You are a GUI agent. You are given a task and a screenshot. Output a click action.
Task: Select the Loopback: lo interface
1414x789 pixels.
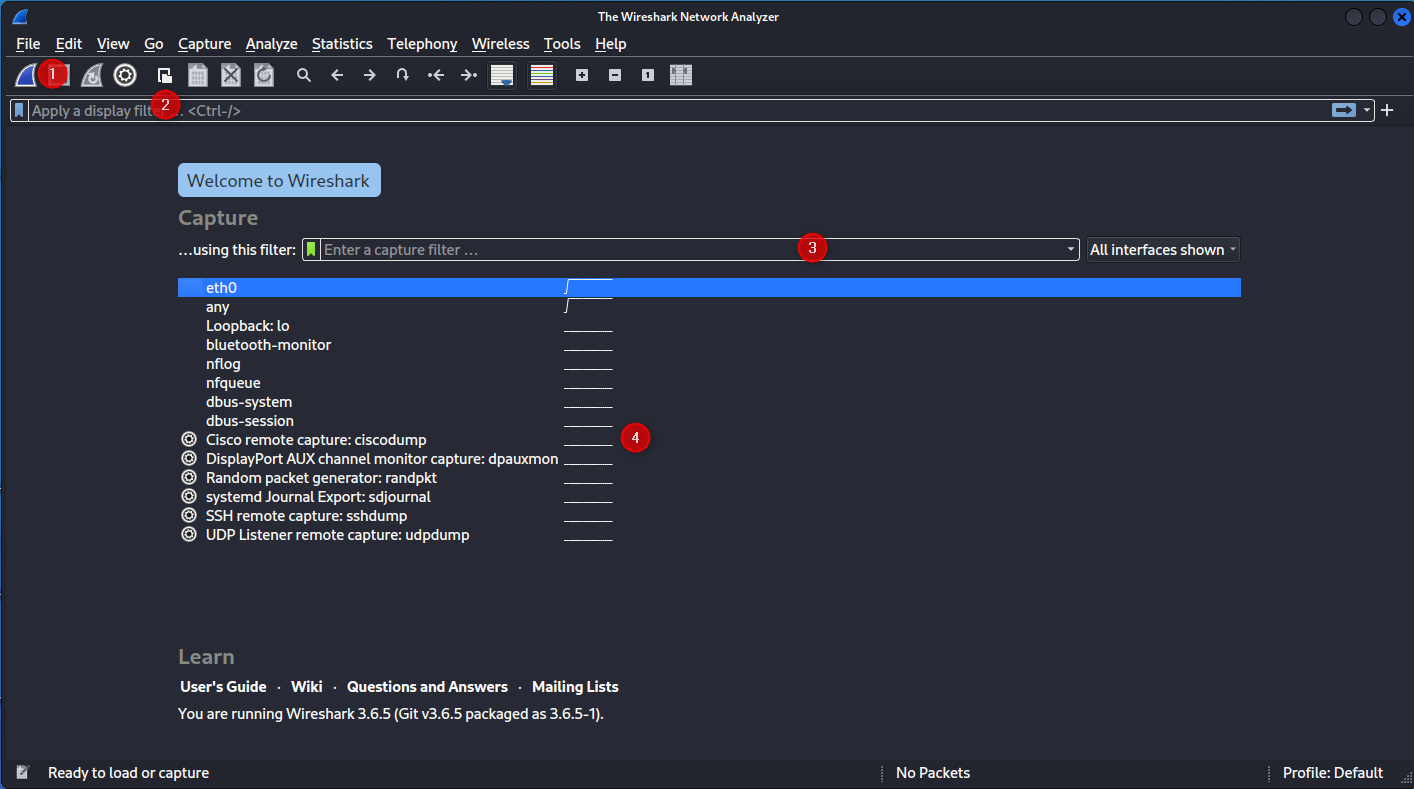point(247,326)
